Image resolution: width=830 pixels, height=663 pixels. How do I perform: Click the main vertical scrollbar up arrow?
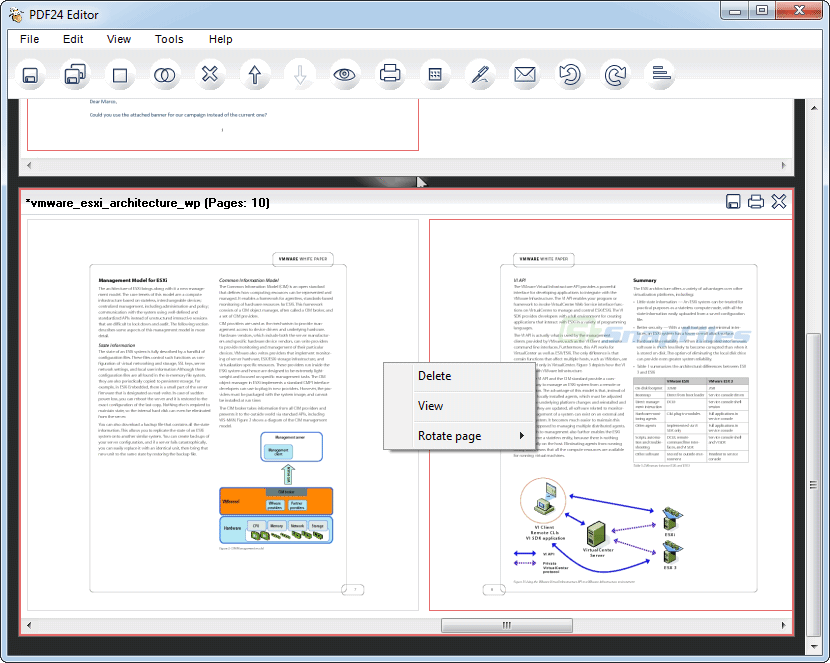click(814, 108)
